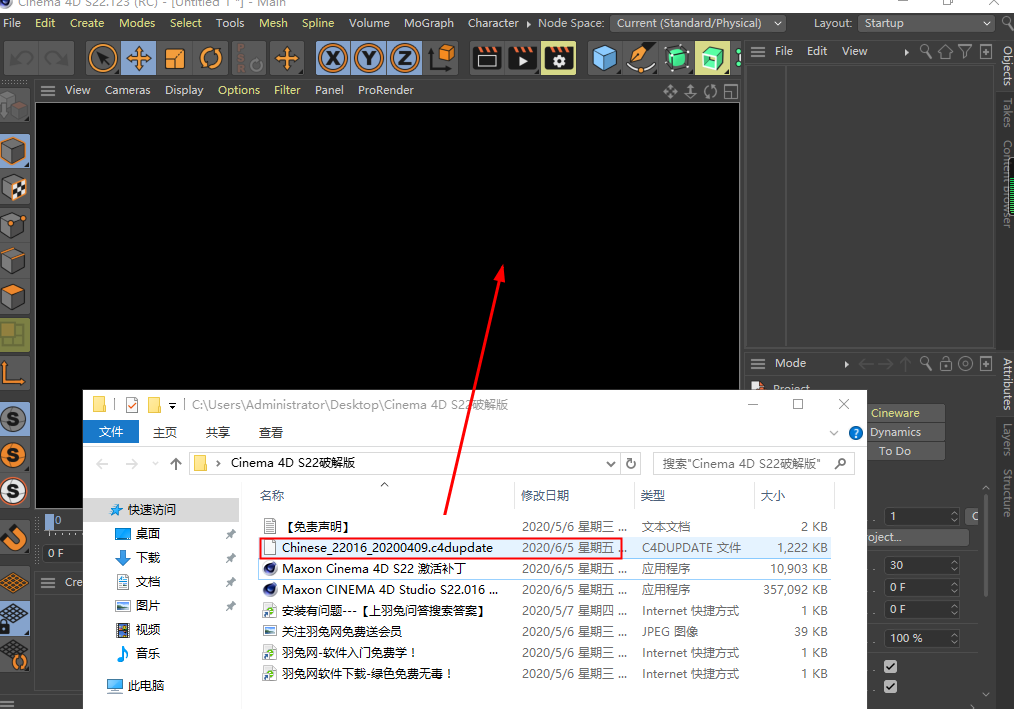Screen dimensions: 1014x709
Task: Select the Rotate tool
Action: point(210,58)
